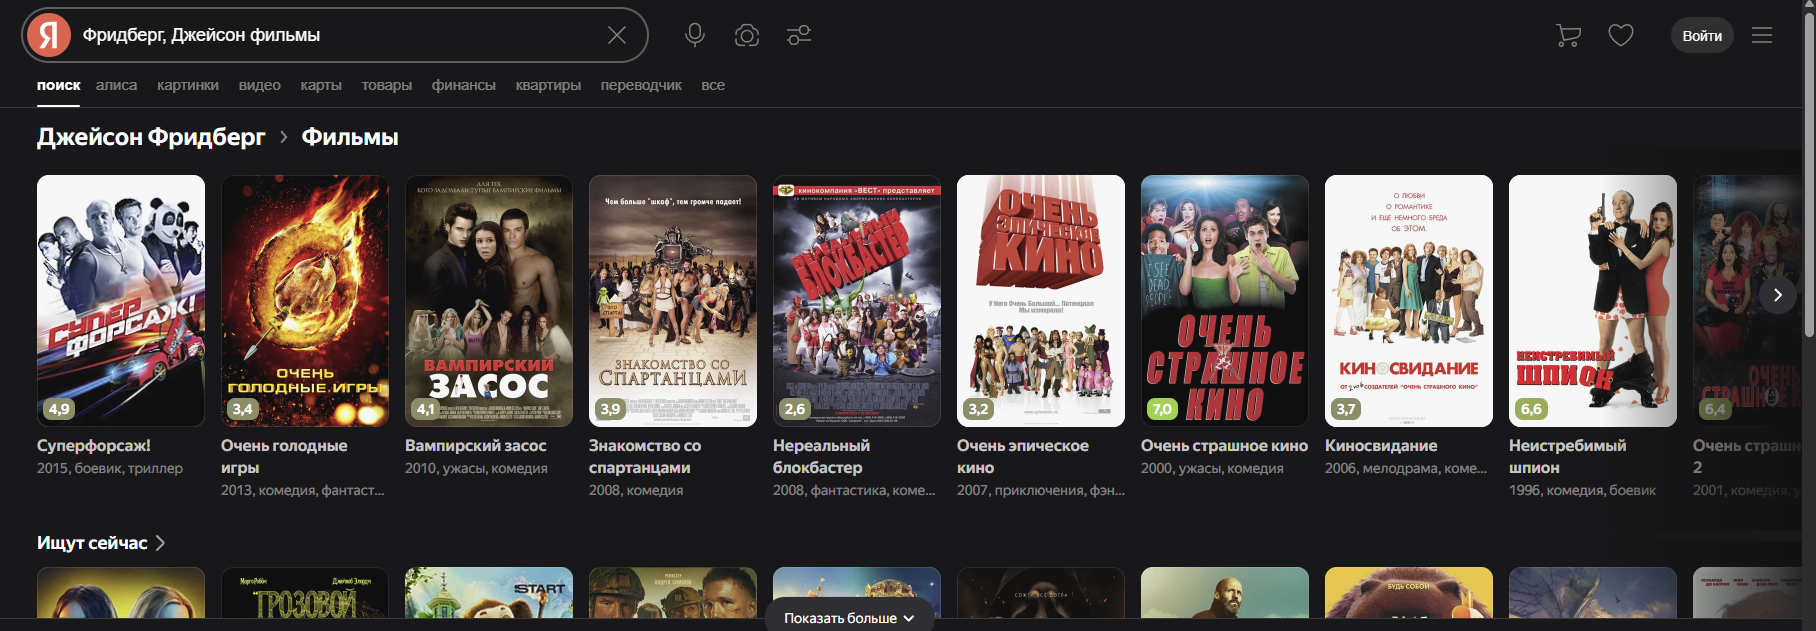Screen dimensions: 1816x631
Task: Click the 4,9 rating badge
Action: (59, 409)
